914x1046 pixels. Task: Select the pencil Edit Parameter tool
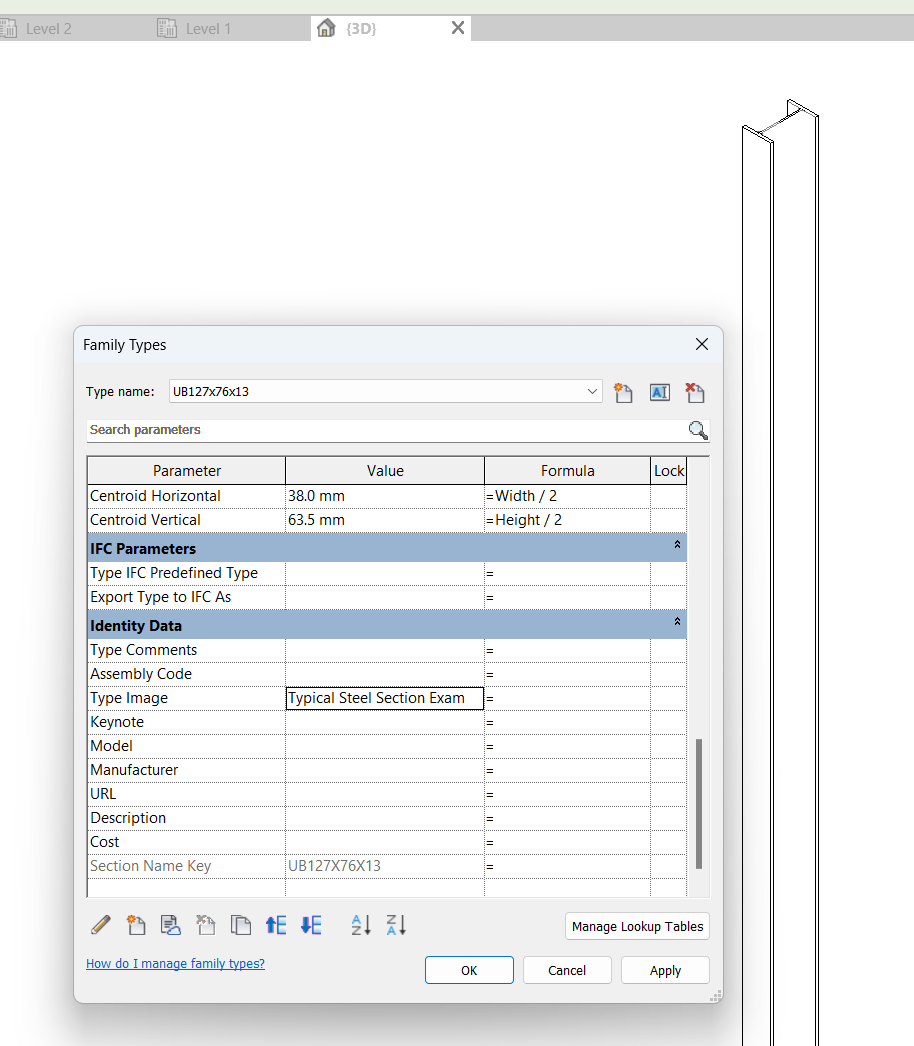click(x=100, y=925)
